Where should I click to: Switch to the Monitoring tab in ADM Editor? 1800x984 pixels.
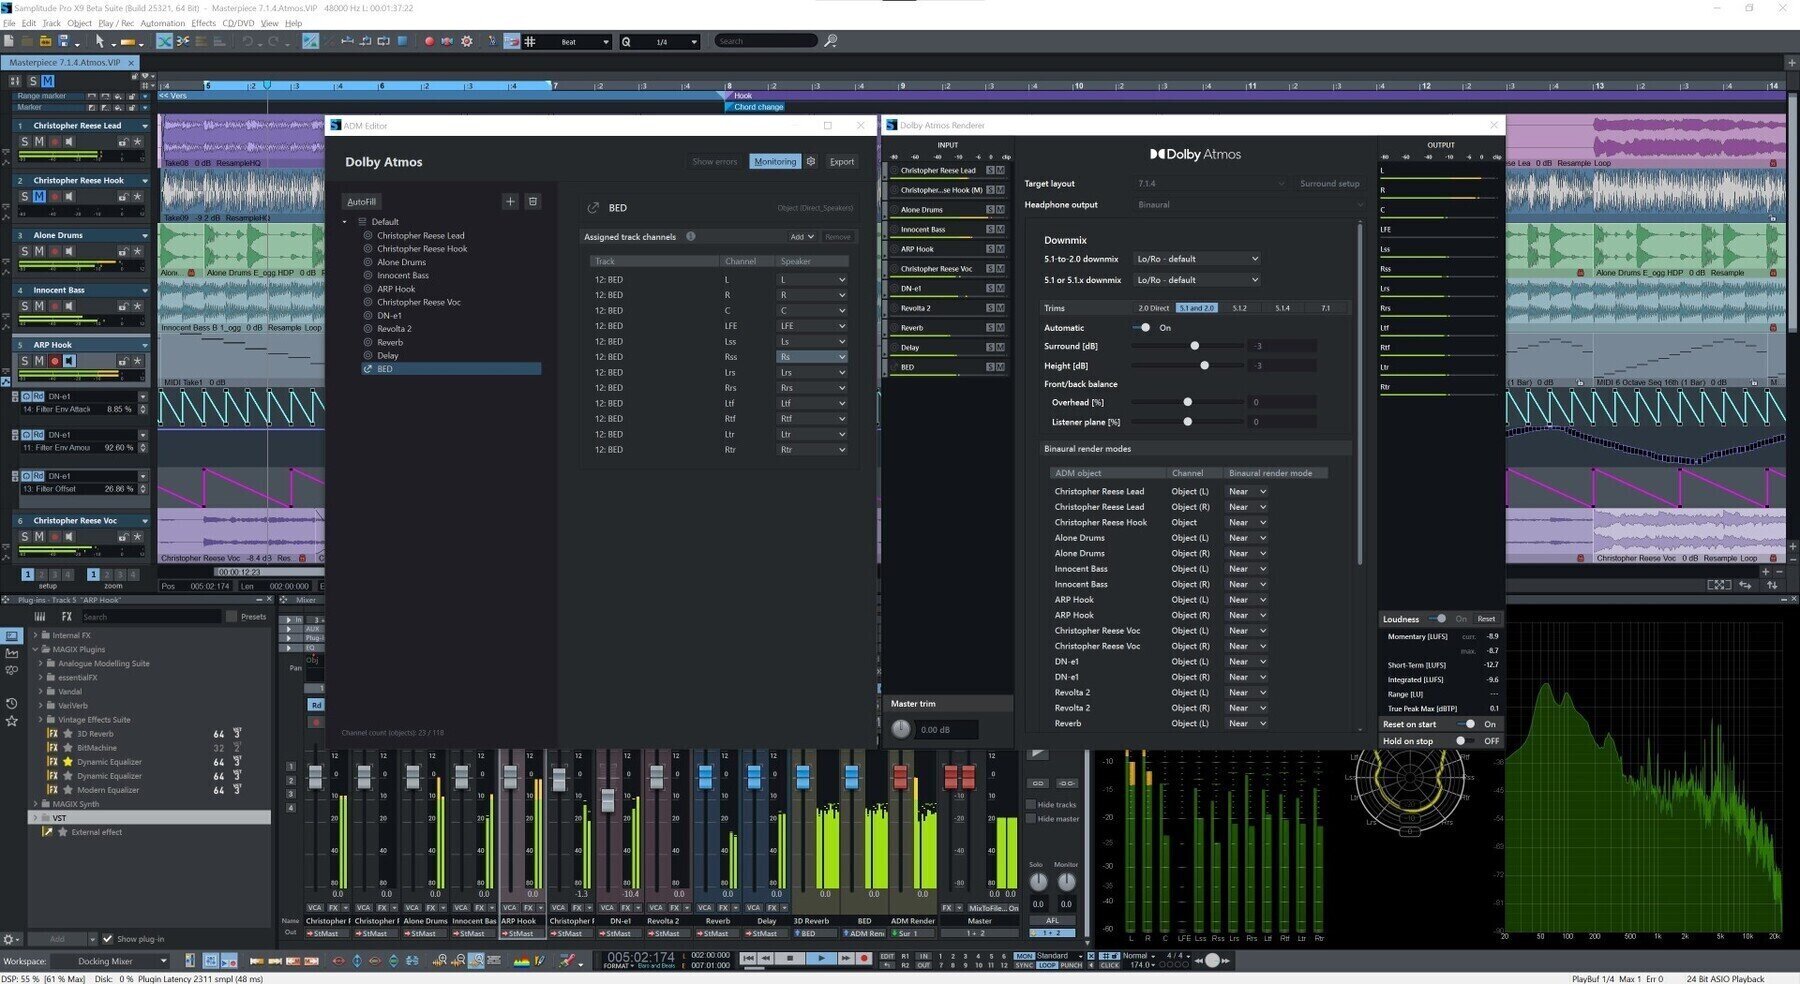tap(775, 161)
